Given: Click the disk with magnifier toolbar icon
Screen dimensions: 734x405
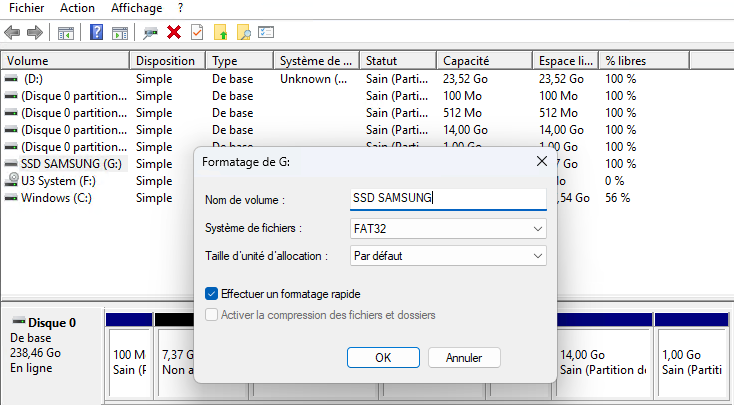Looking at the screenshot, I should [150, 33].
